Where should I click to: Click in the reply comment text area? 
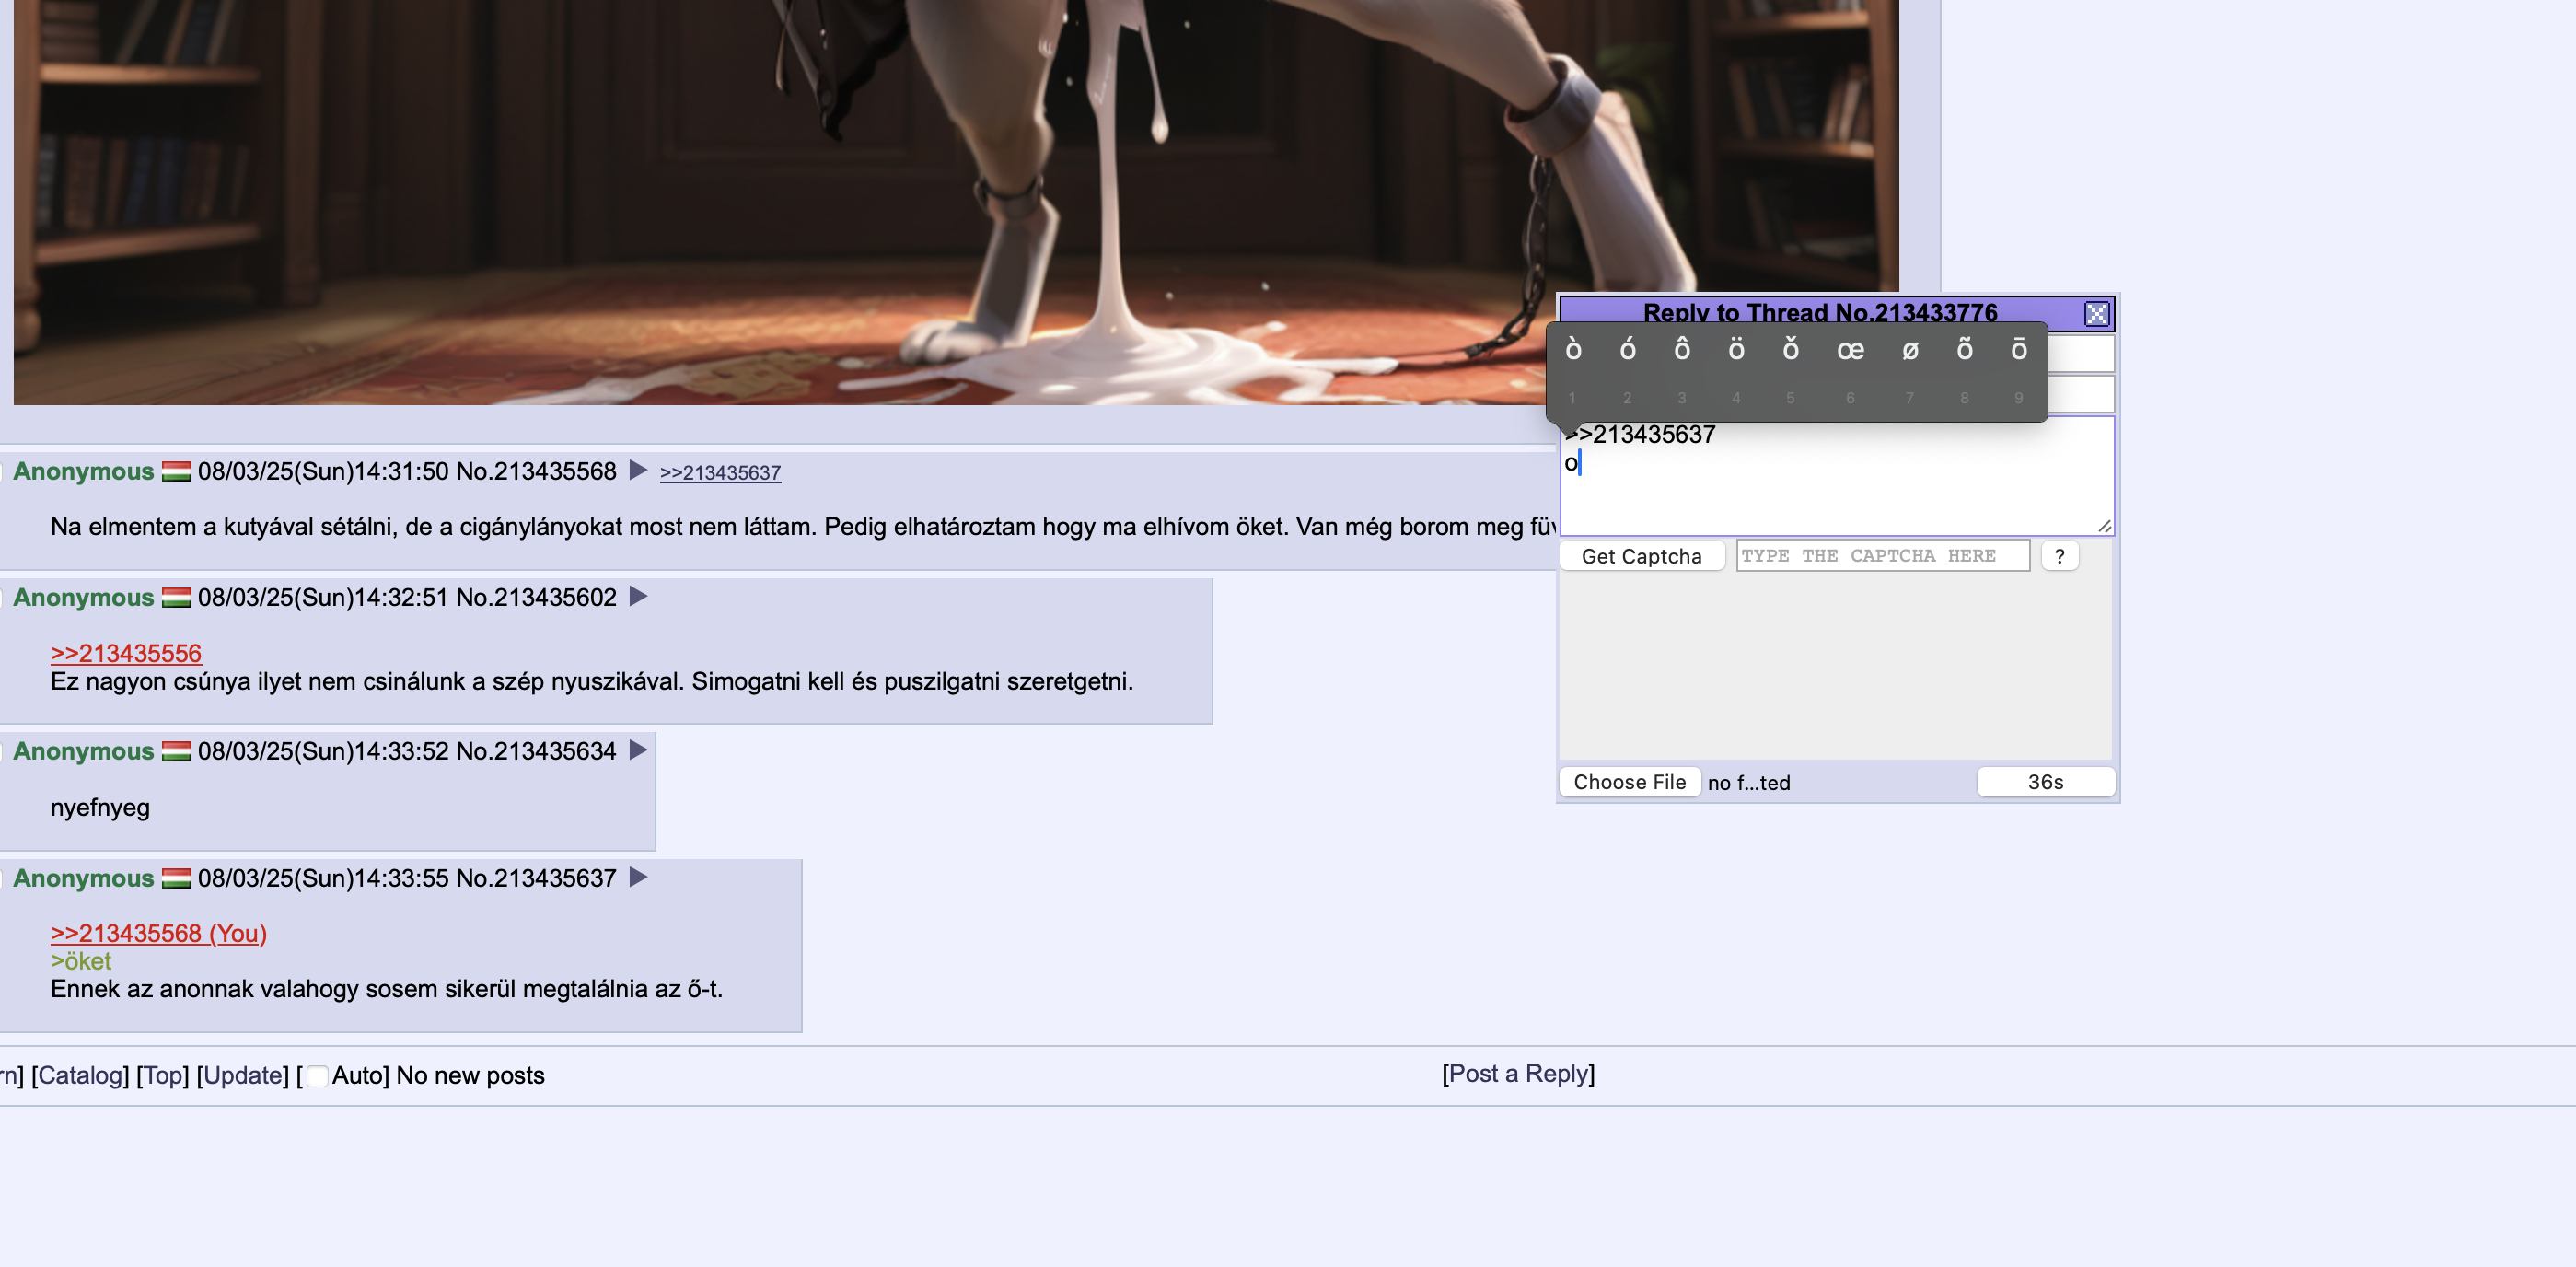1836,476
